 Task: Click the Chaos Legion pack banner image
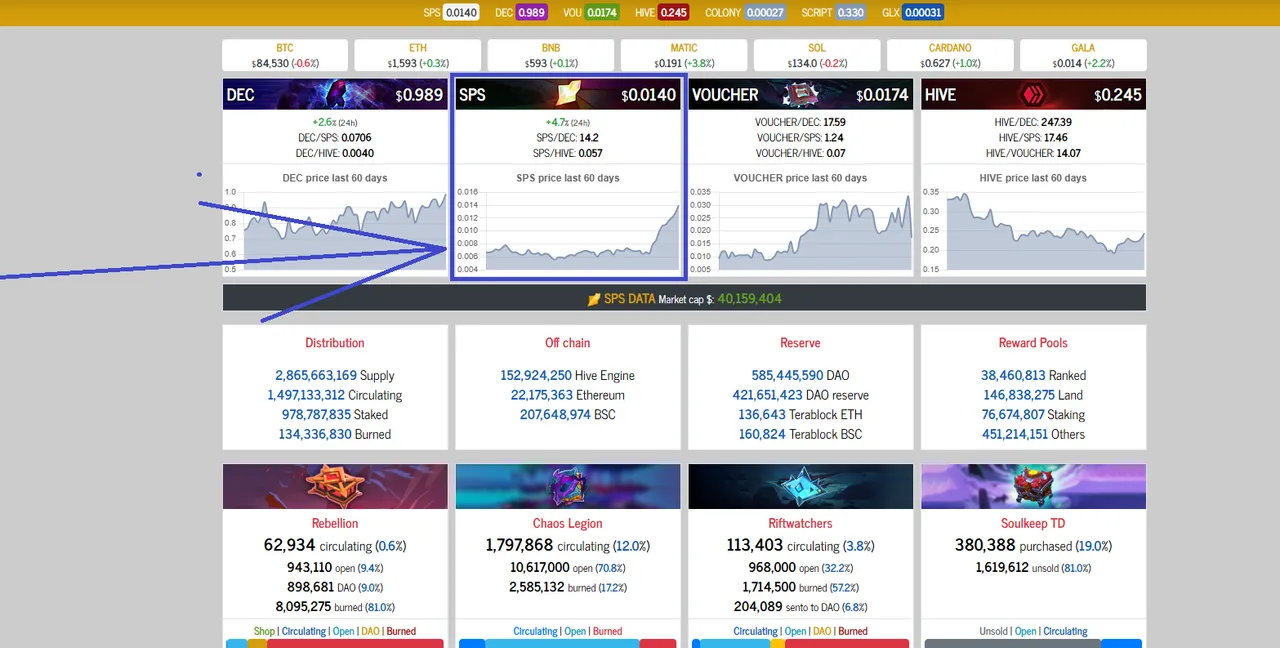point(568,486)
